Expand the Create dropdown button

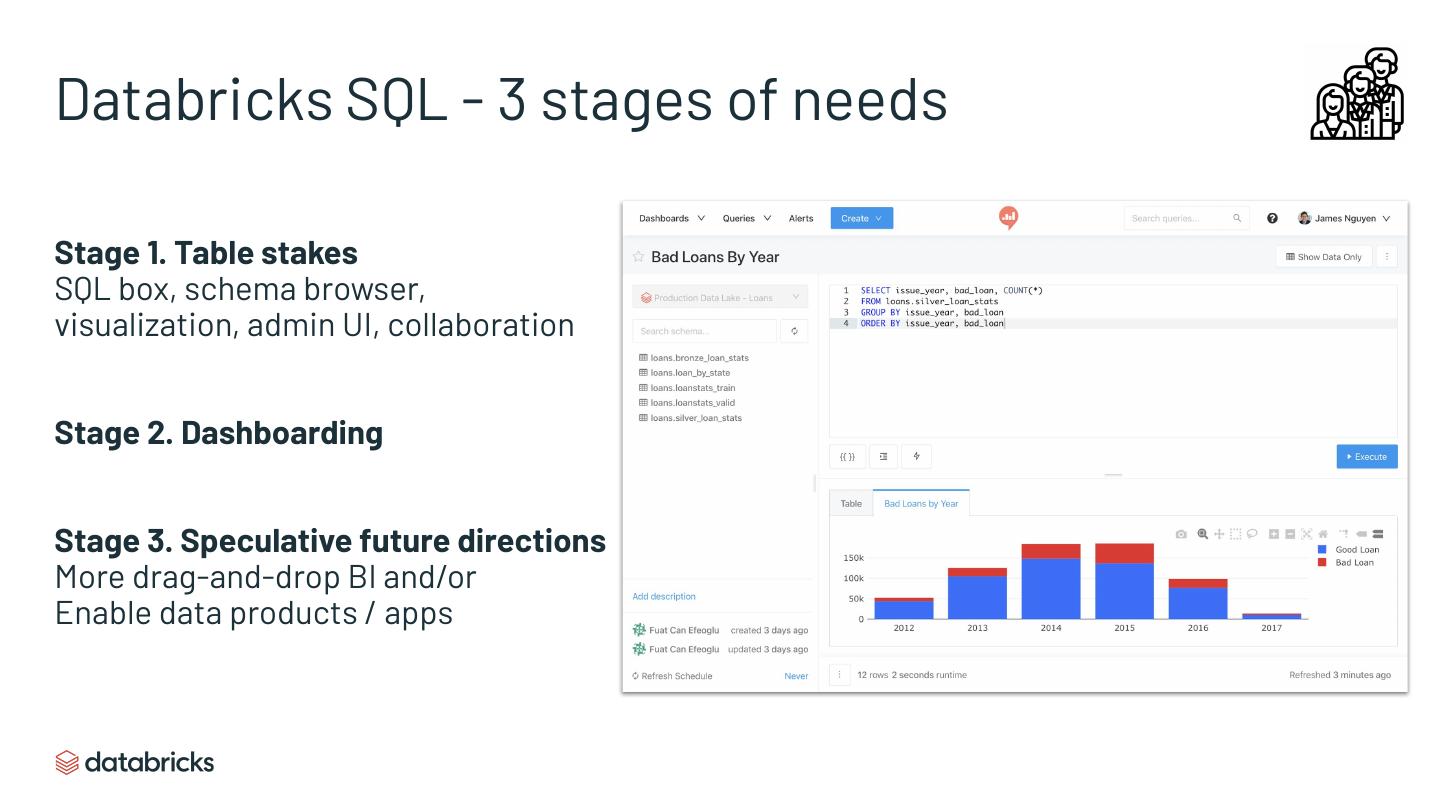(862, 218)
